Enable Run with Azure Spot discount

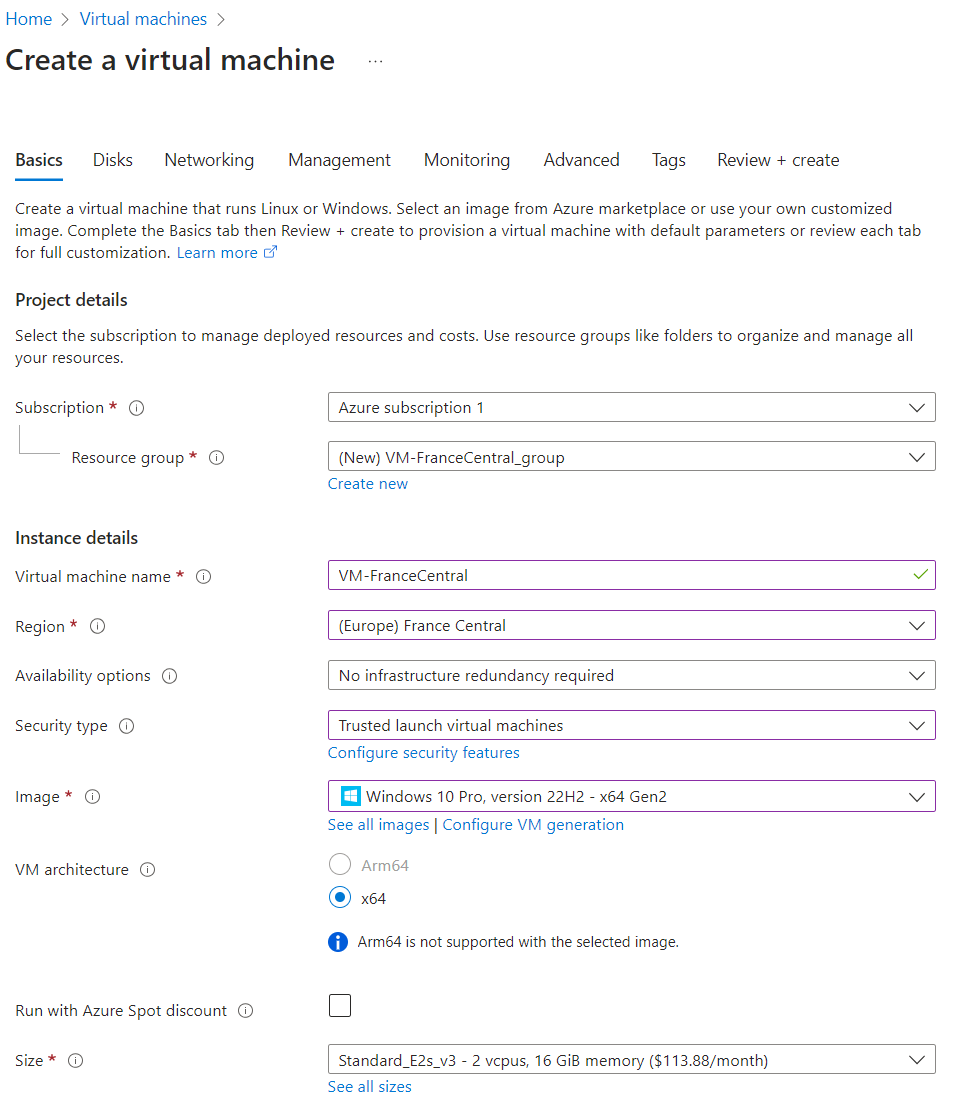coord(340,1006)
